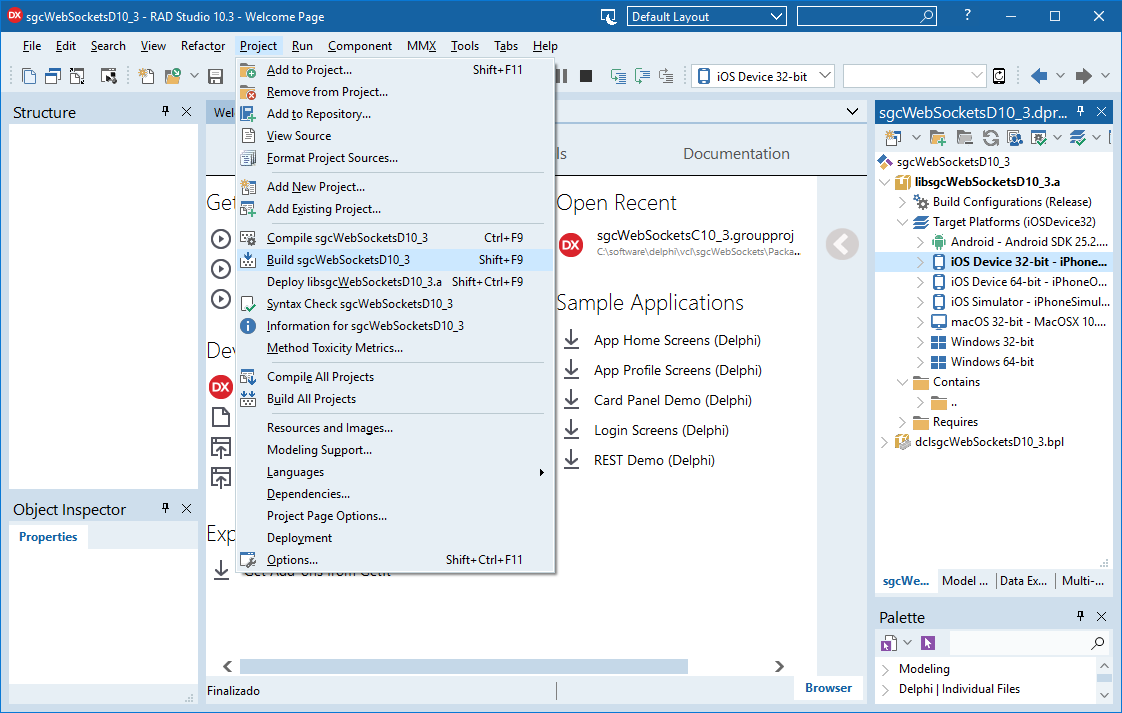The height and width of the screenshot is (713, 1122).
Task: Click the Save toolbar icon
Action: point(215,76)
